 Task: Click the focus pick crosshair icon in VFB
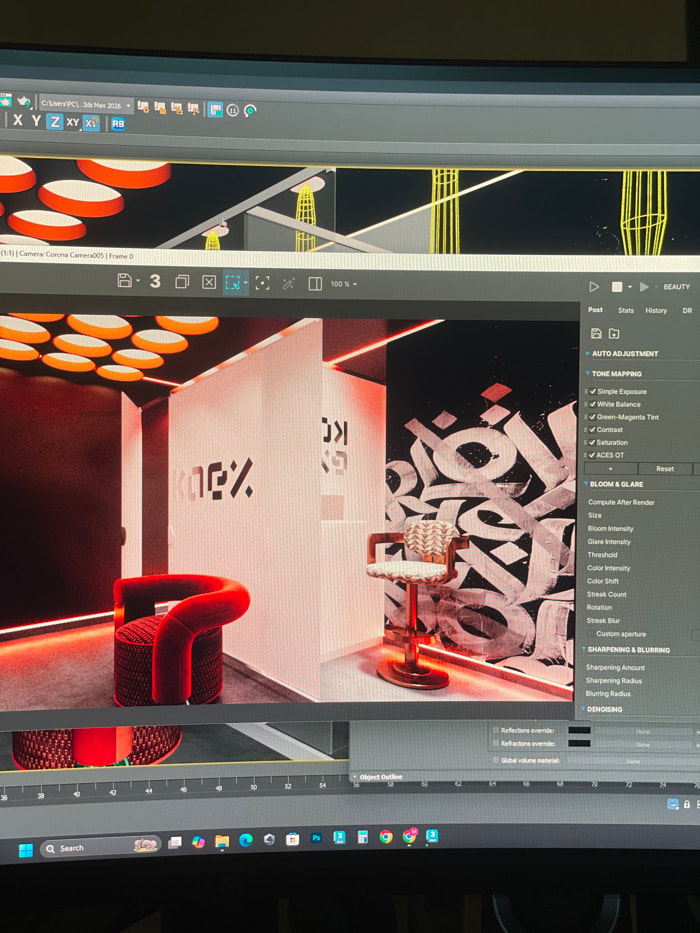262,283
